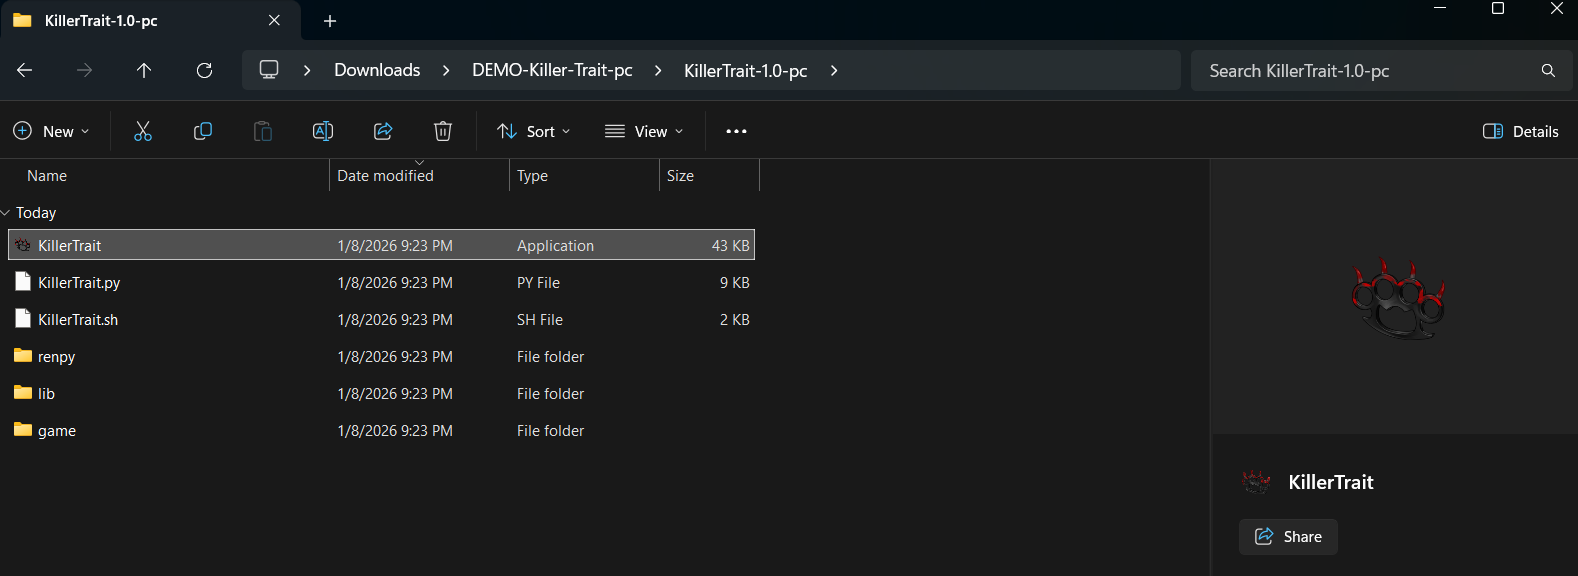Select the game folder name

[x=57, y=430]
